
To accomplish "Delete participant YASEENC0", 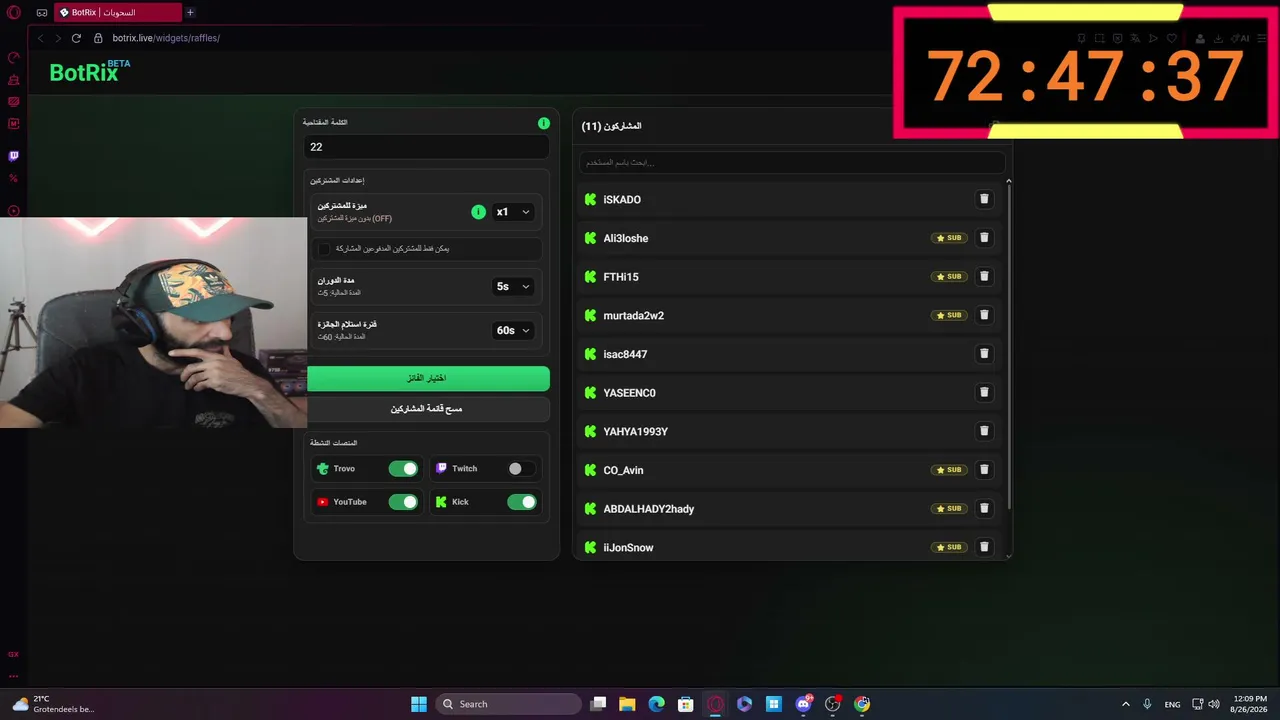I will (x=984, y=392).
